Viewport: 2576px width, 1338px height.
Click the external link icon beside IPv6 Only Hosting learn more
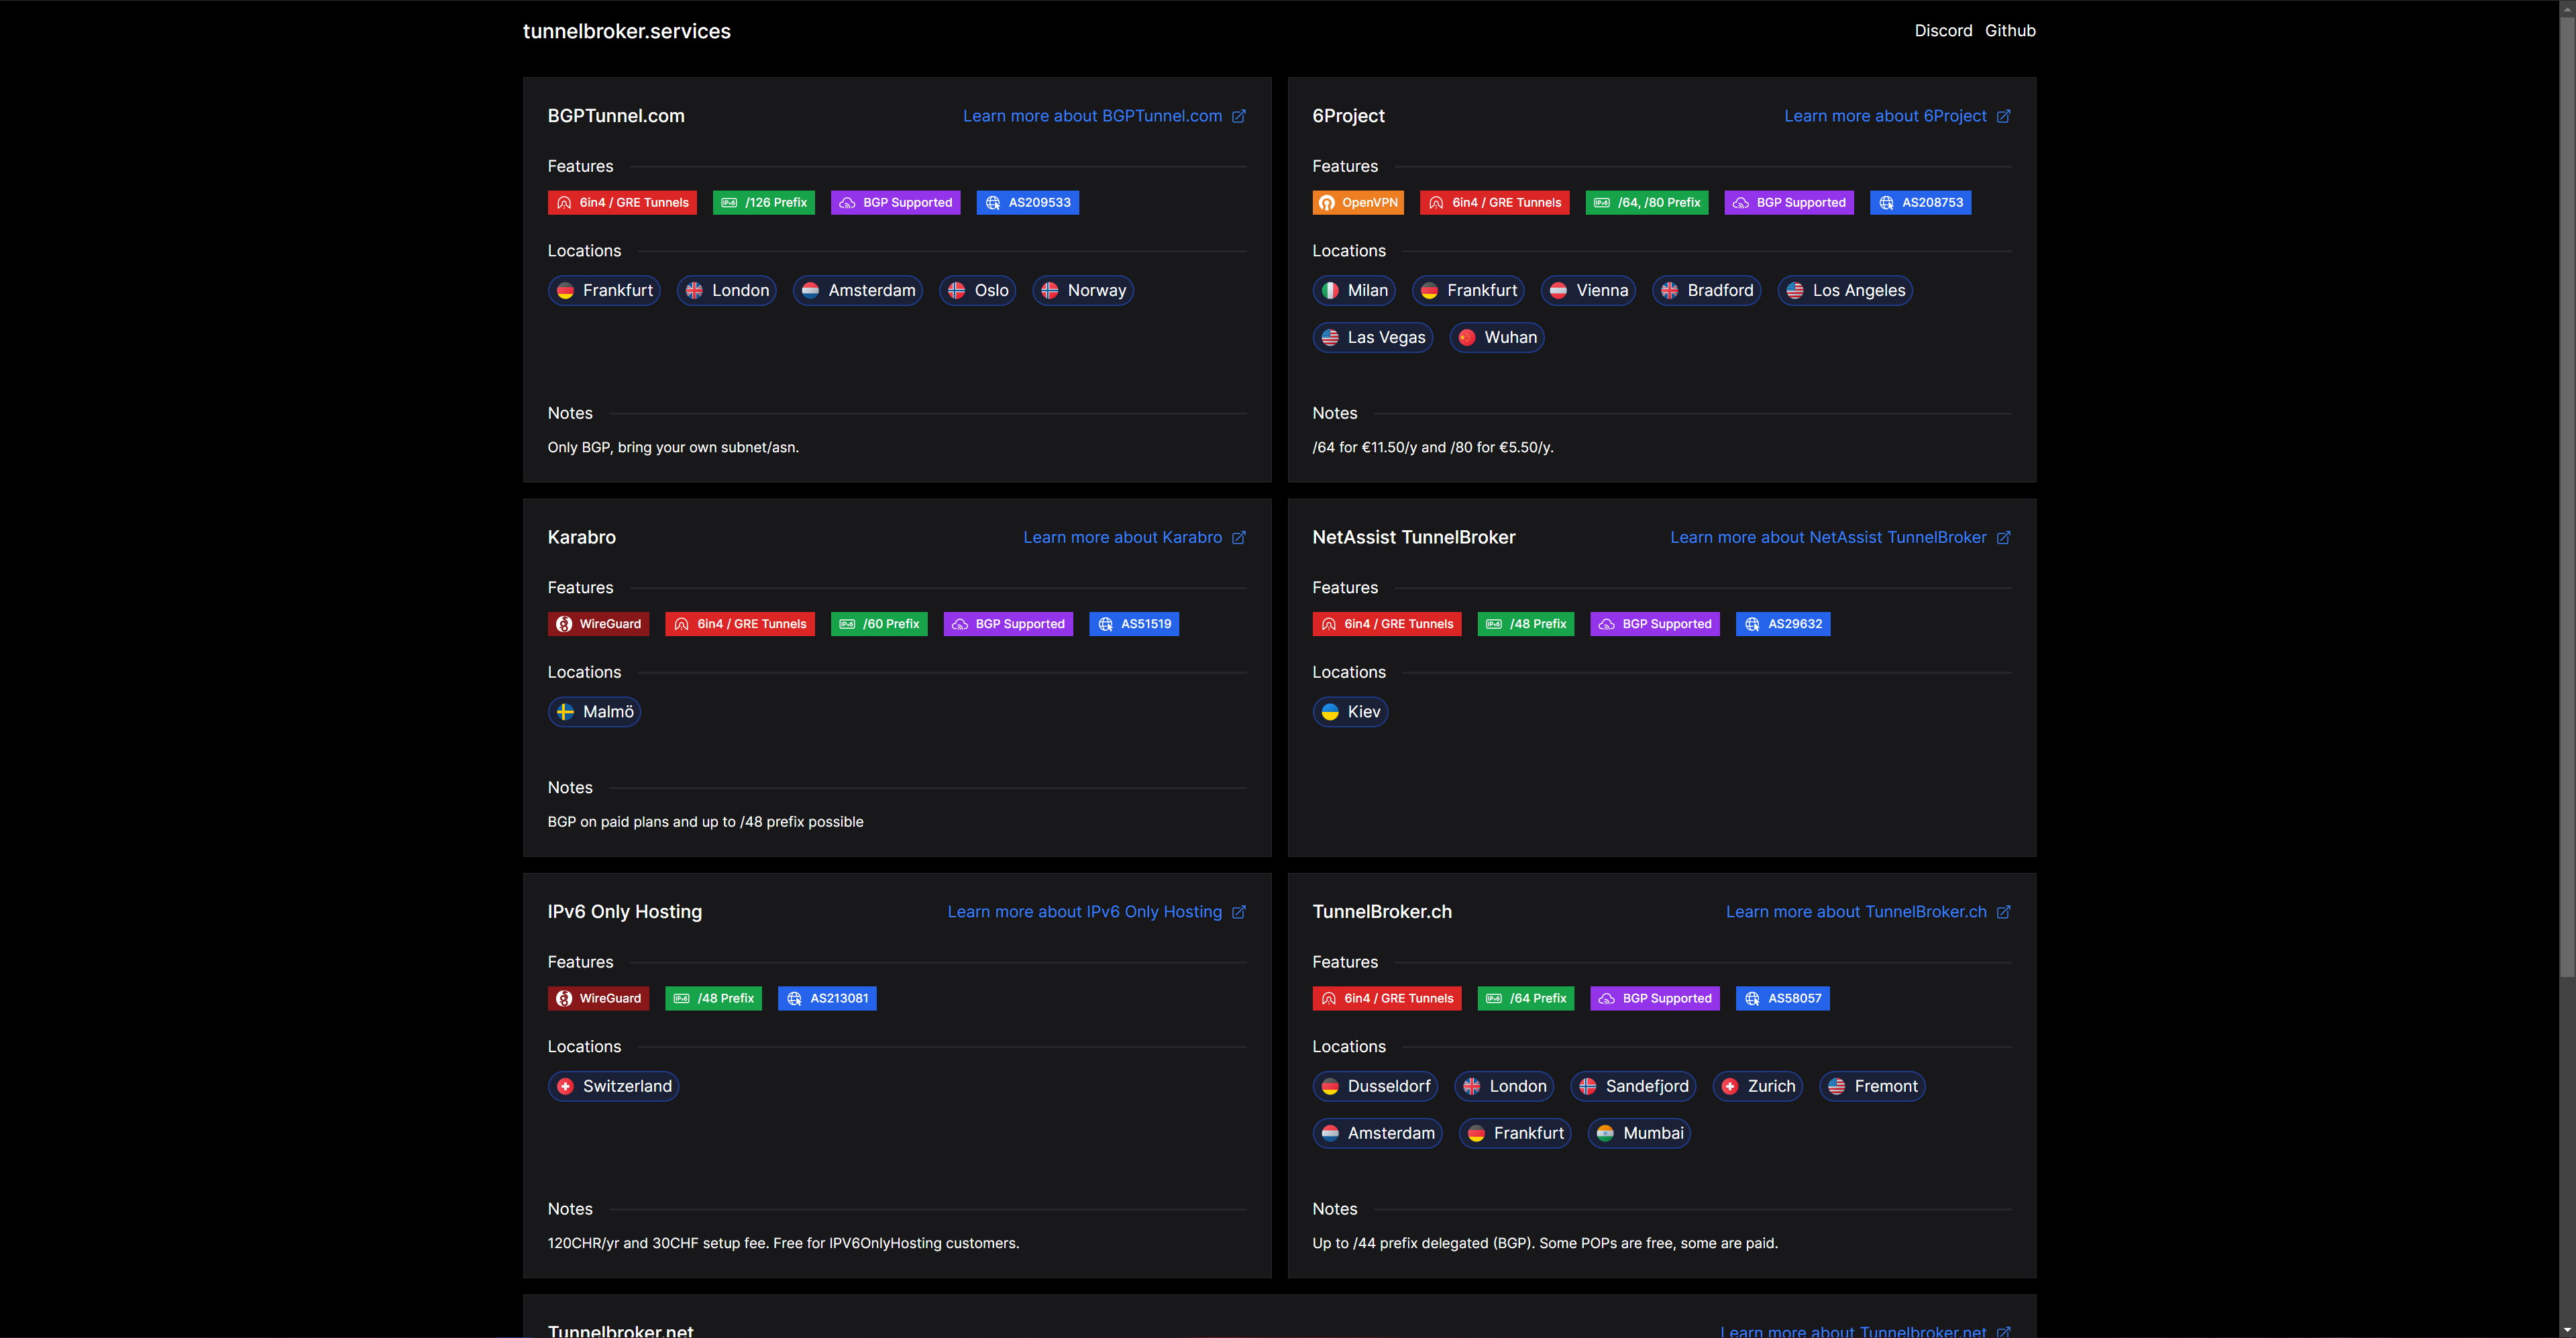[1238, 912]
